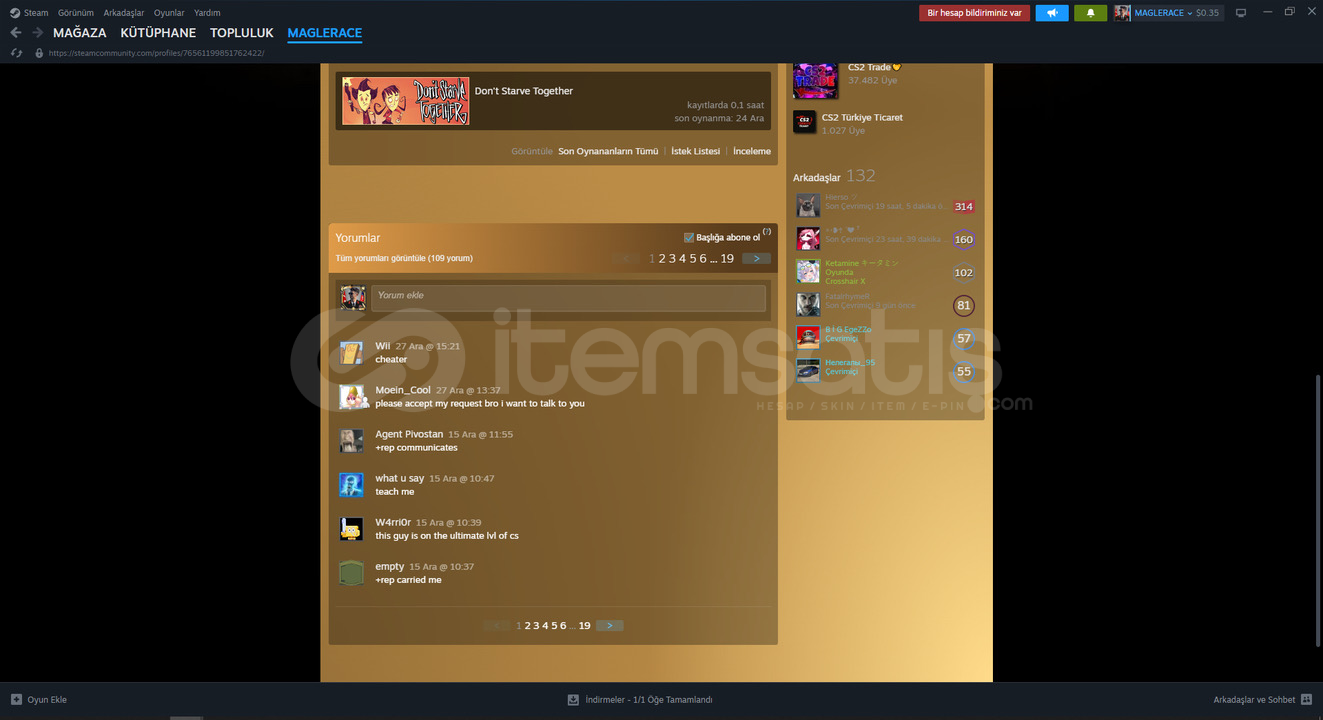Click the CS2 Türkiye Ticaret group icon

click(x=804, y=123)
